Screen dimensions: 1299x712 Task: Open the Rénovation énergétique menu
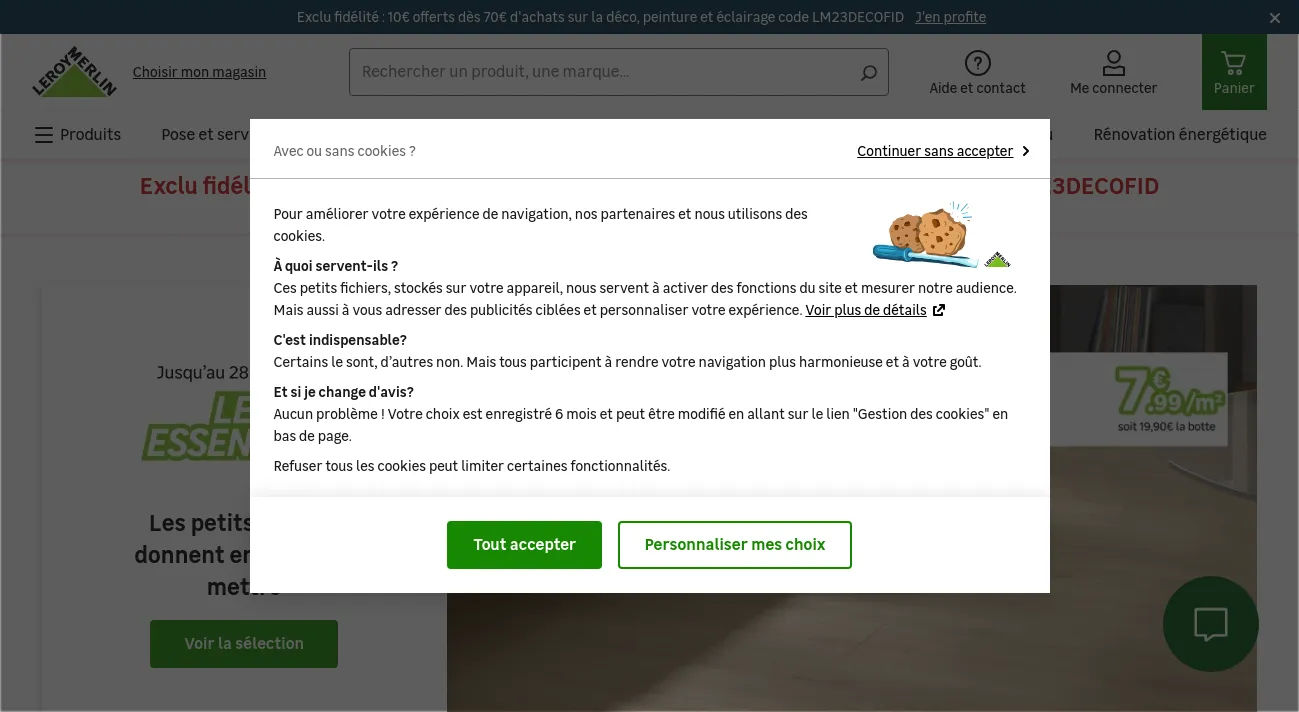click(1180, 135)
